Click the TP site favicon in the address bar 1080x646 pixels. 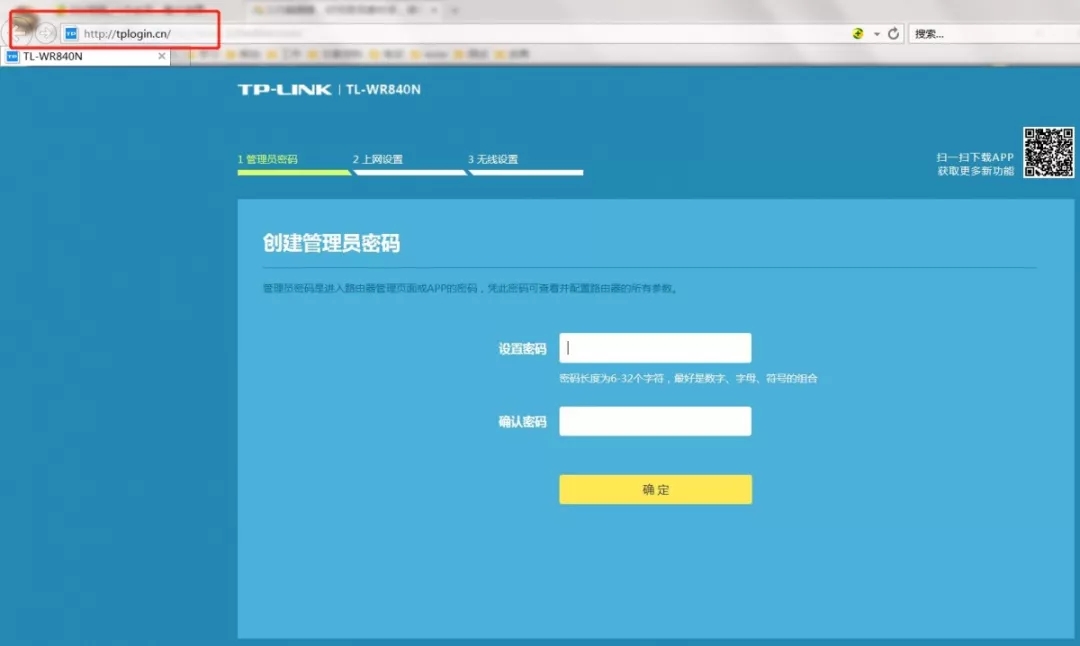(71, 33)
